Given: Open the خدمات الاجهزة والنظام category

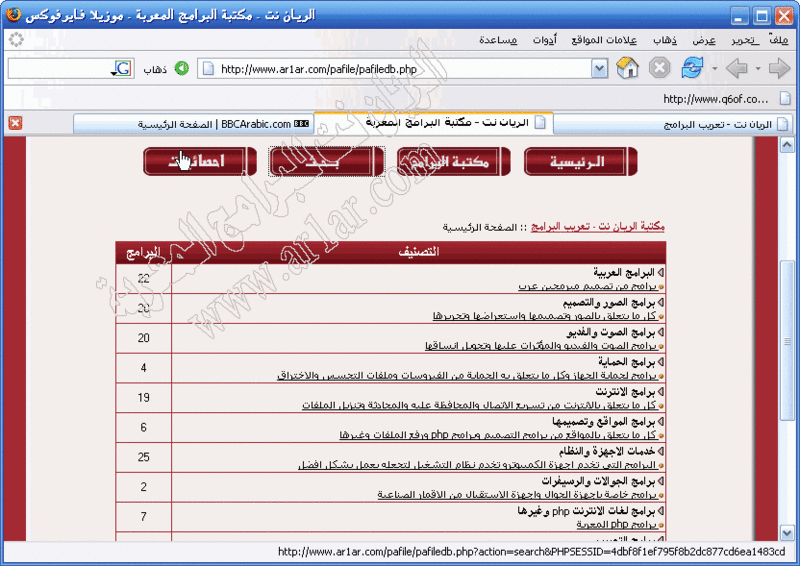Looking at the screenshot, I should coord(607,451).
